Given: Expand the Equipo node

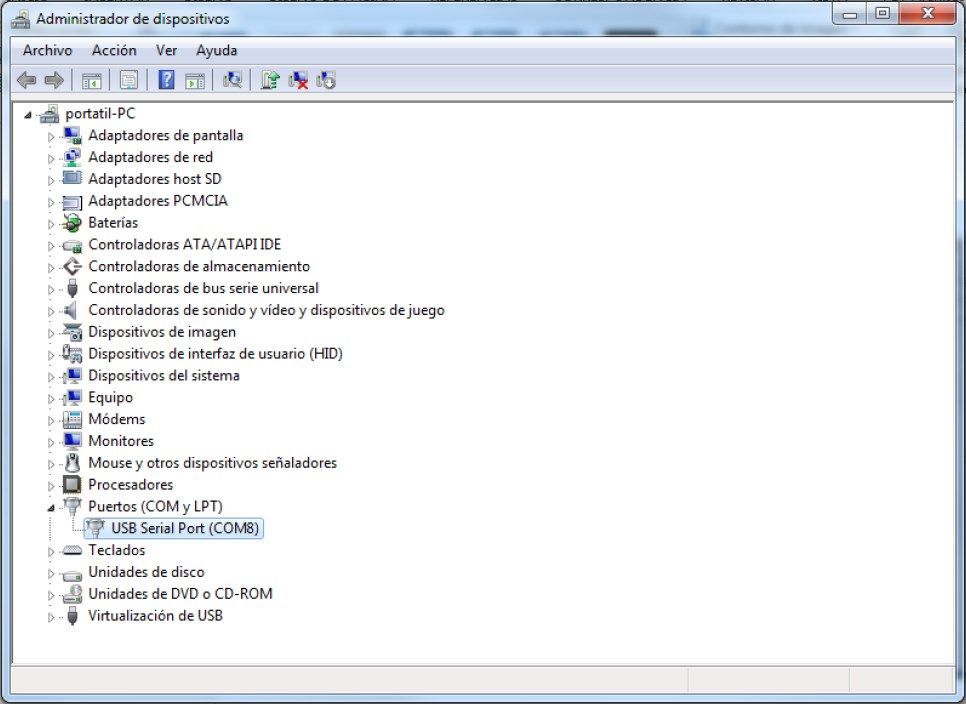Looking at the screenshot, I should tap(51, 399).
